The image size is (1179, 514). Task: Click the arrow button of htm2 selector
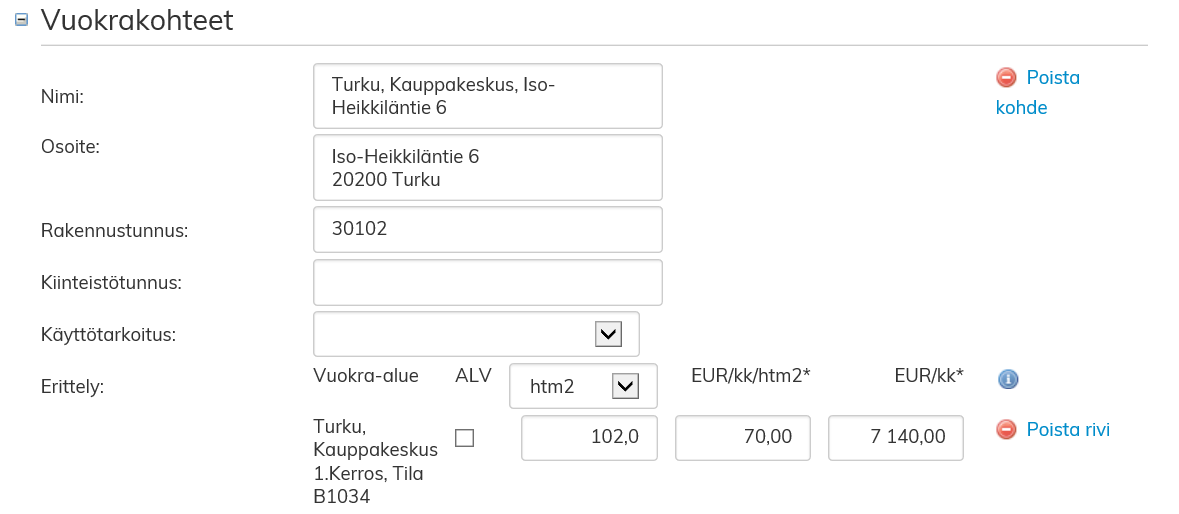pos(625,386)
